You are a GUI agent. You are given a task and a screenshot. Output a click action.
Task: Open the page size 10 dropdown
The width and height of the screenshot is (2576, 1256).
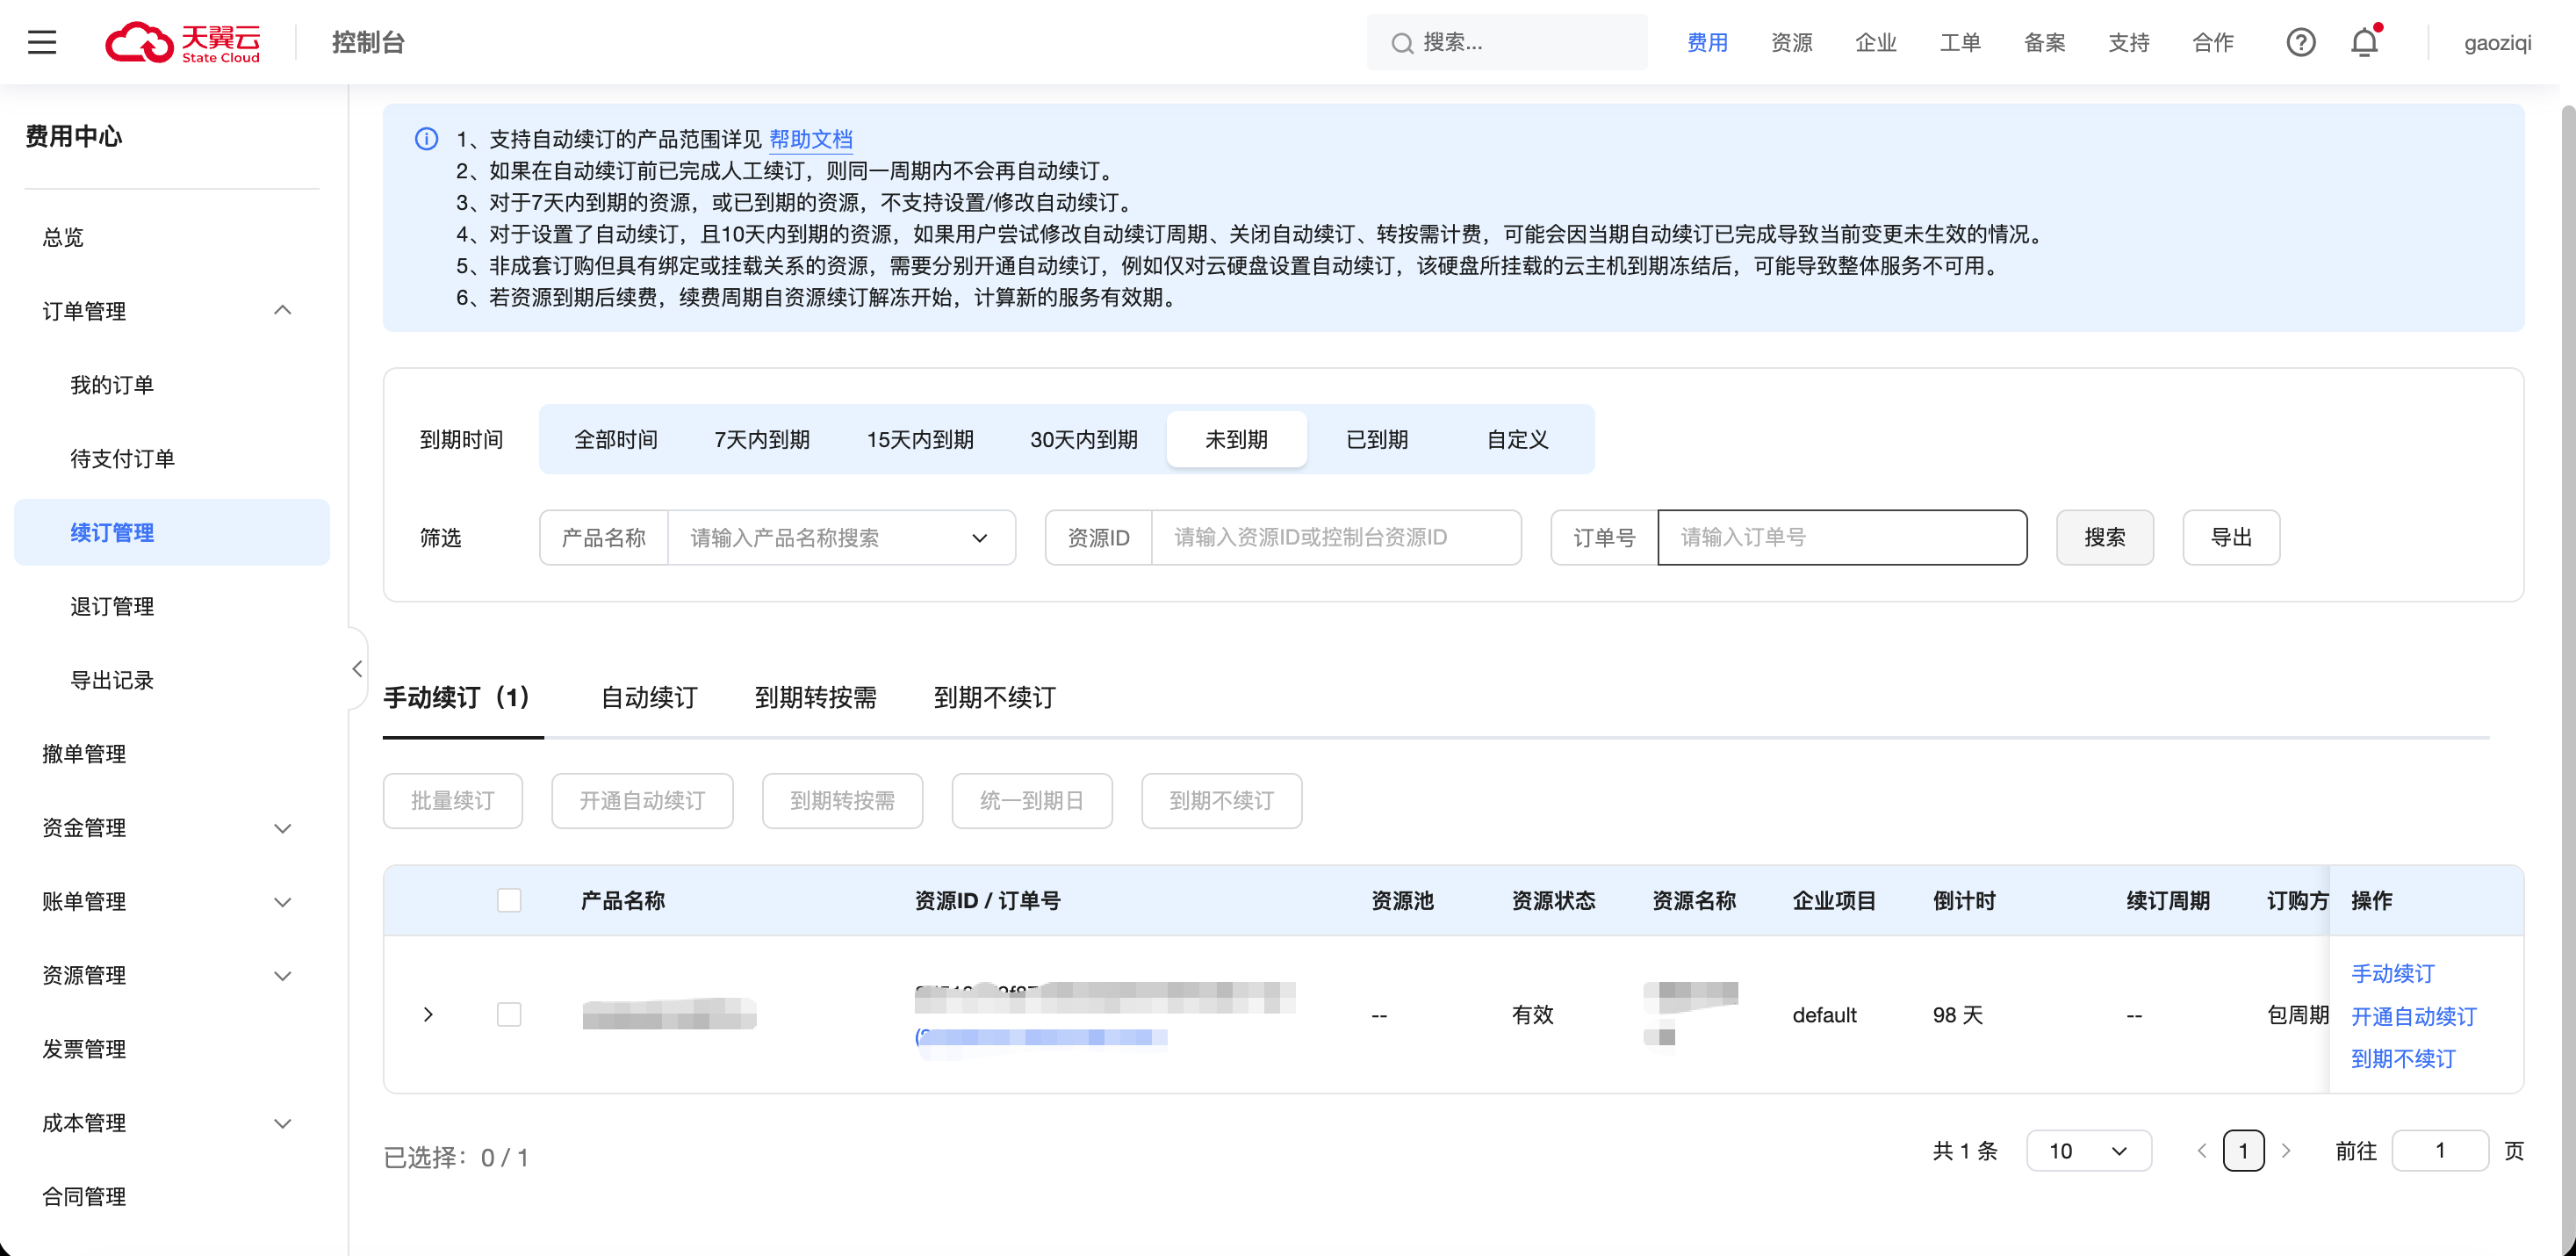pos(2088,1151)
